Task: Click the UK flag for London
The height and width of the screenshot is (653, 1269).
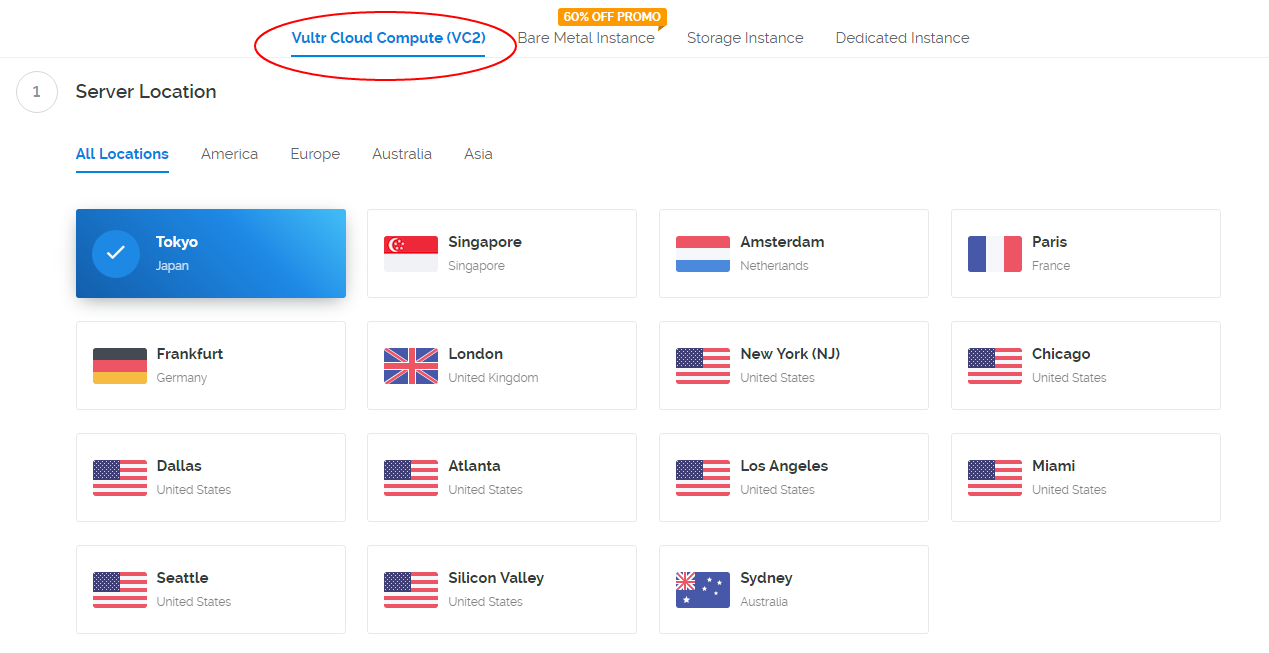Action: [x=411, y=366]
